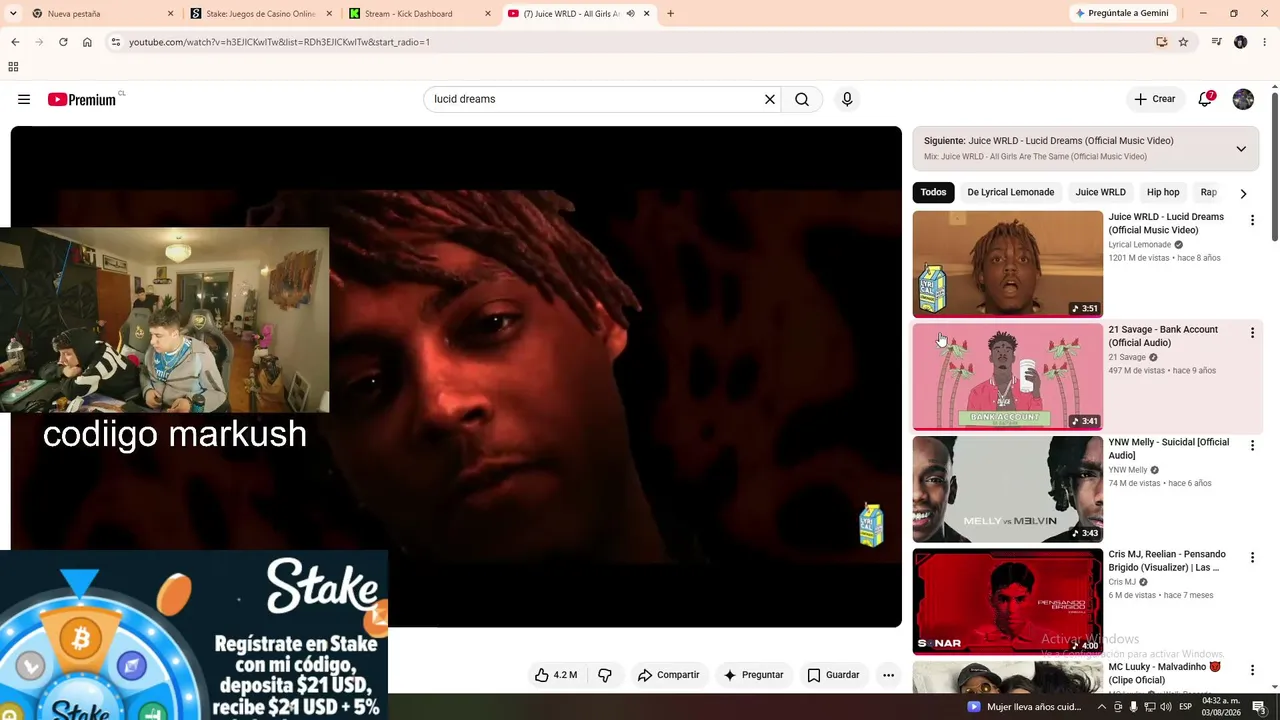Viewport: 1280px width, 720px height.
Task: Expand the Mix playlist panel chevron
Action: [x=1241, y=149]
